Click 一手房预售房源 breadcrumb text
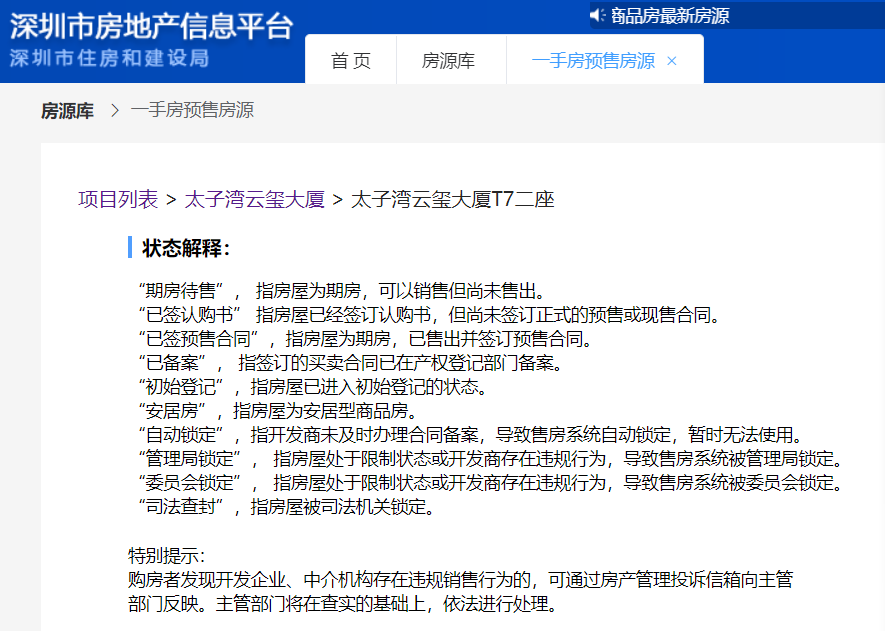Image resolution: width=885 pixels, height=631 pixels. 192,110
